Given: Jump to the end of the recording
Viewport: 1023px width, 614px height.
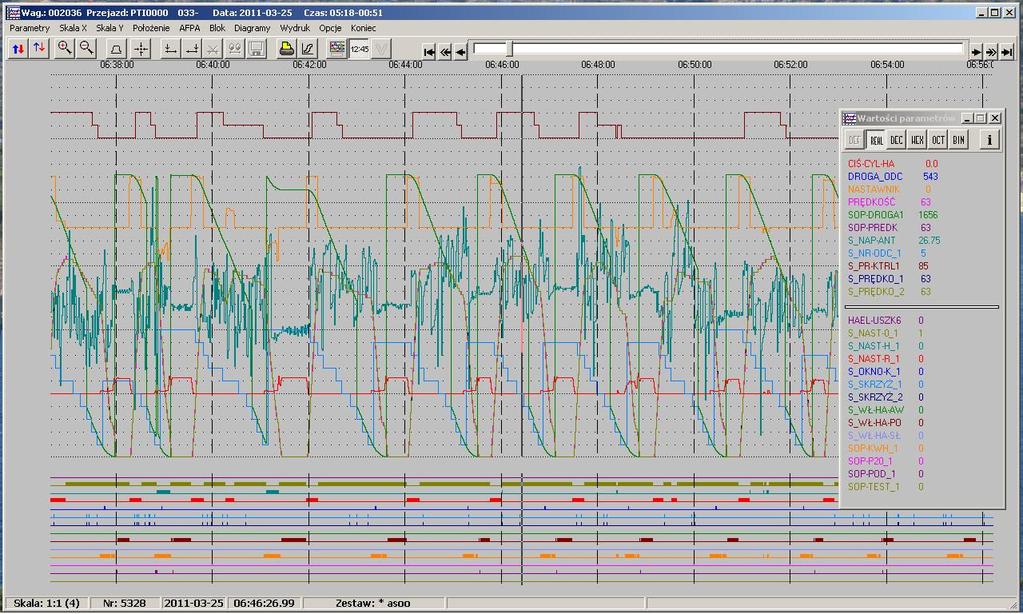Looking at the screenshot, I should pos(1007,52).
